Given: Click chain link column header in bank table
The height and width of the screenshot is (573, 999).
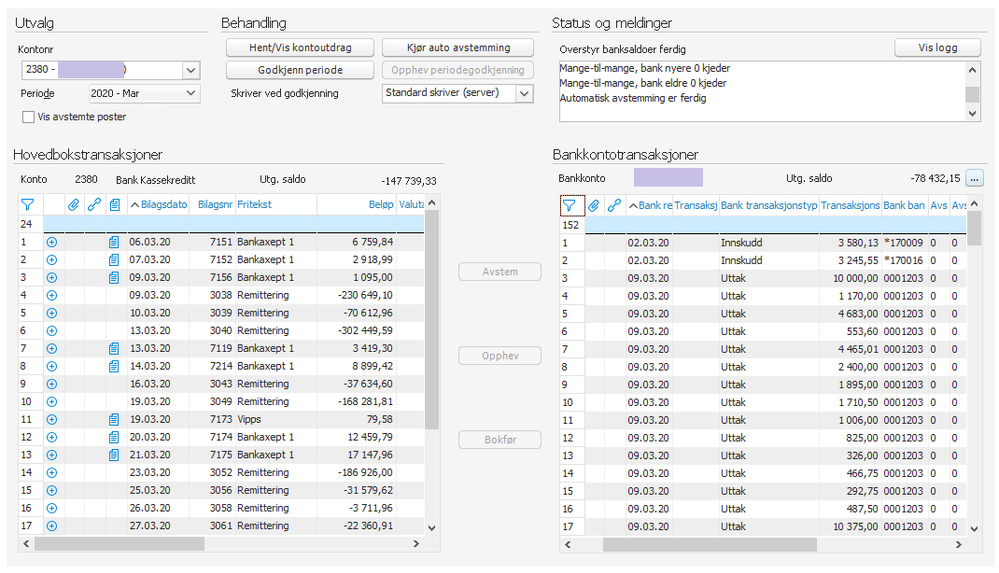Looking at the screenshot, I should [x=614, y=205].
